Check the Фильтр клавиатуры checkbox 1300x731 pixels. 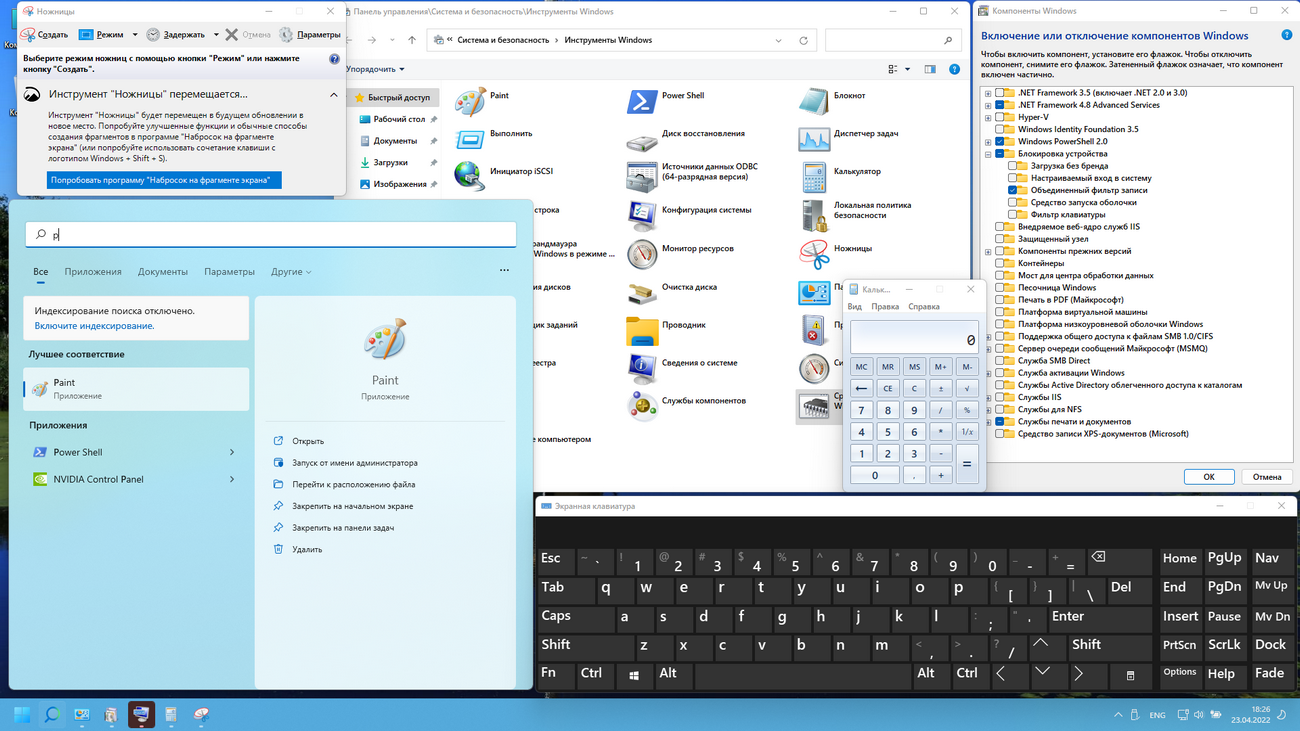point(1013,215)
